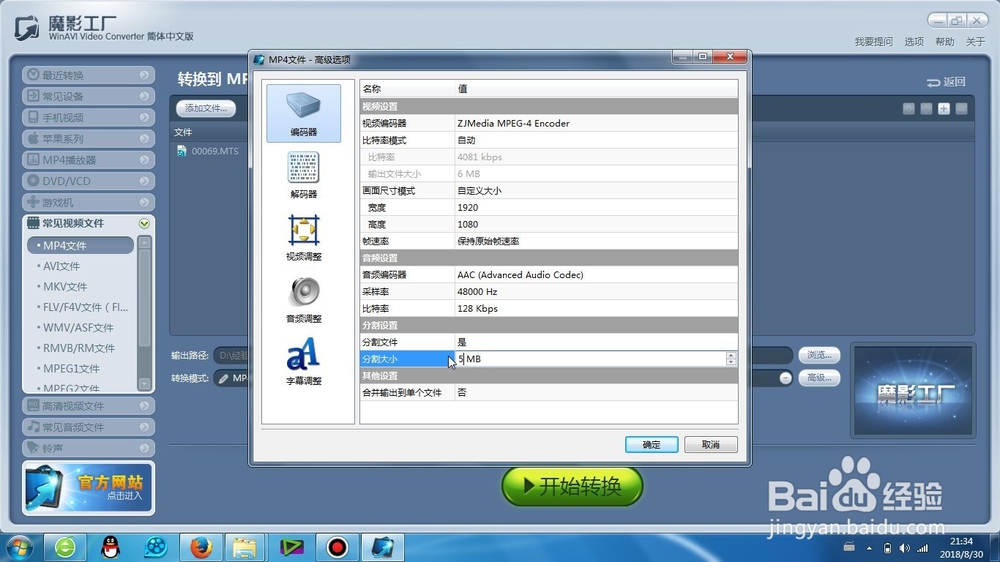The height and width of the screenshot is (562, 1000).
Task: Click the audio 比特率 value 128 Kbps
Action: pyautogui.click(x=477, y=309)
